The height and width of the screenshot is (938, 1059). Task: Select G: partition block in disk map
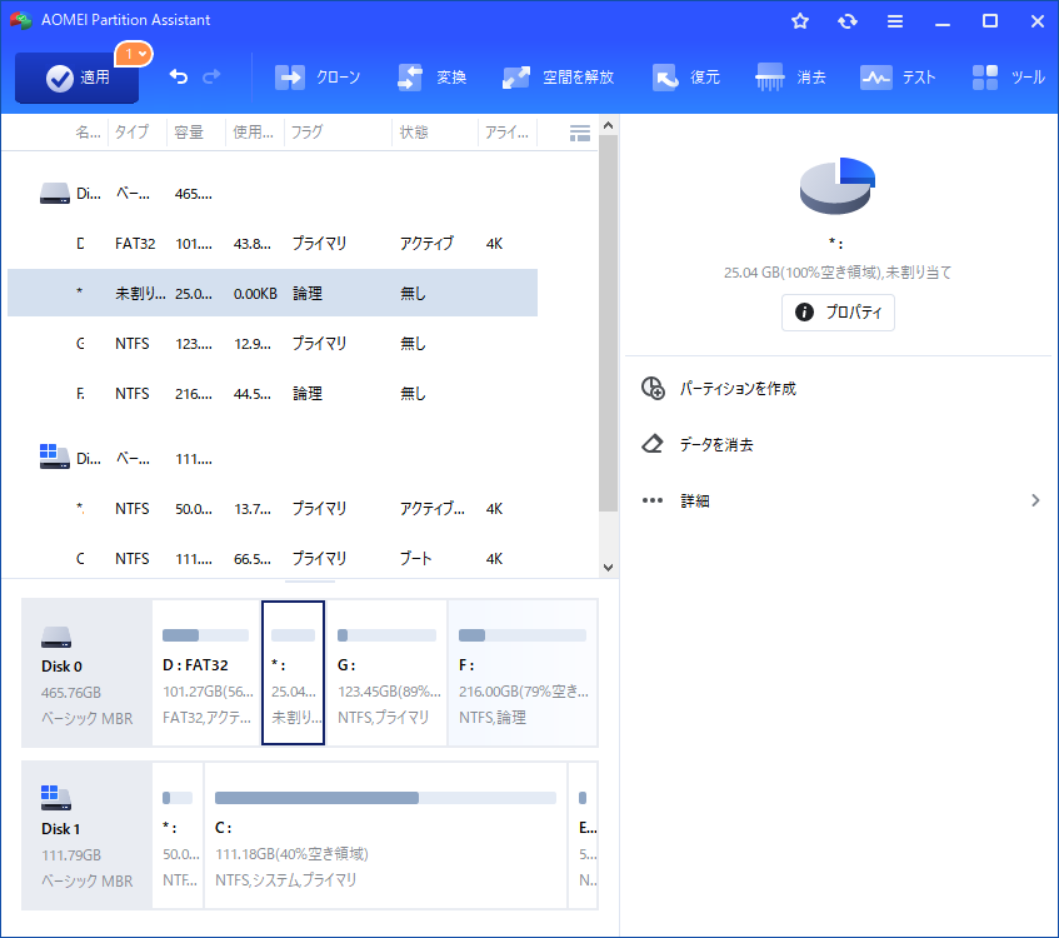coord(386,673)
